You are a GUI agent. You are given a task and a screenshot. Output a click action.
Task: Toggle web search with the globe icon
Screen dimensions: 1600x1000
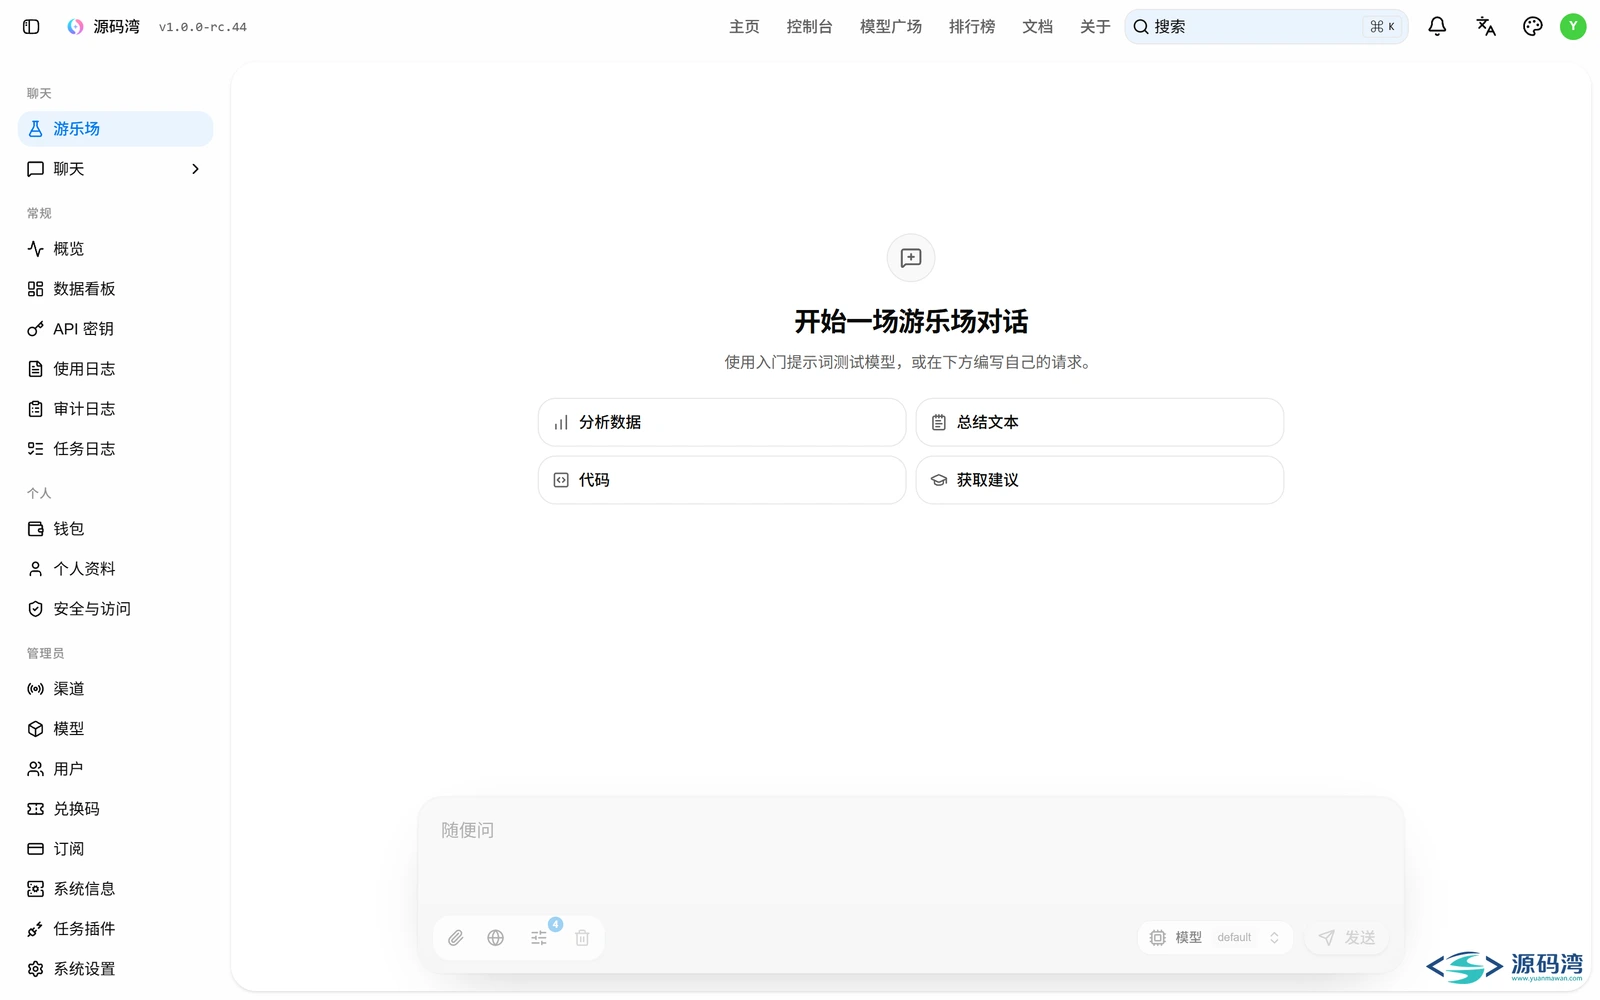click(x=496, y=938)
